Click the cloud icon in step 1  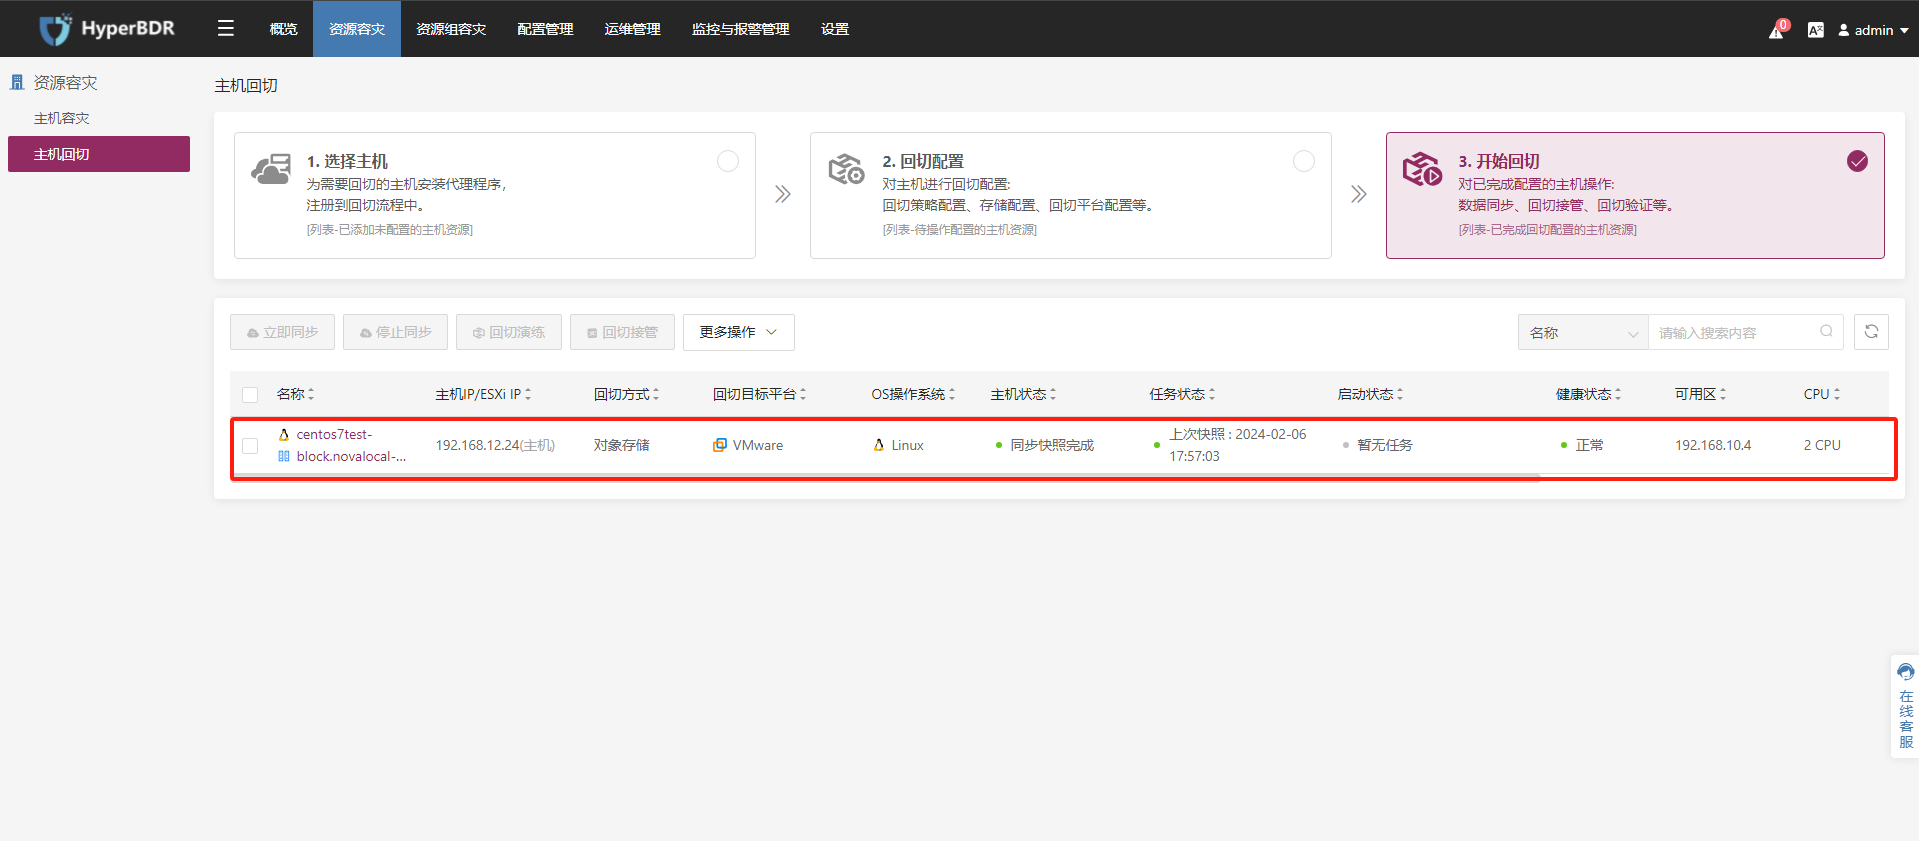tap(271, 169)
